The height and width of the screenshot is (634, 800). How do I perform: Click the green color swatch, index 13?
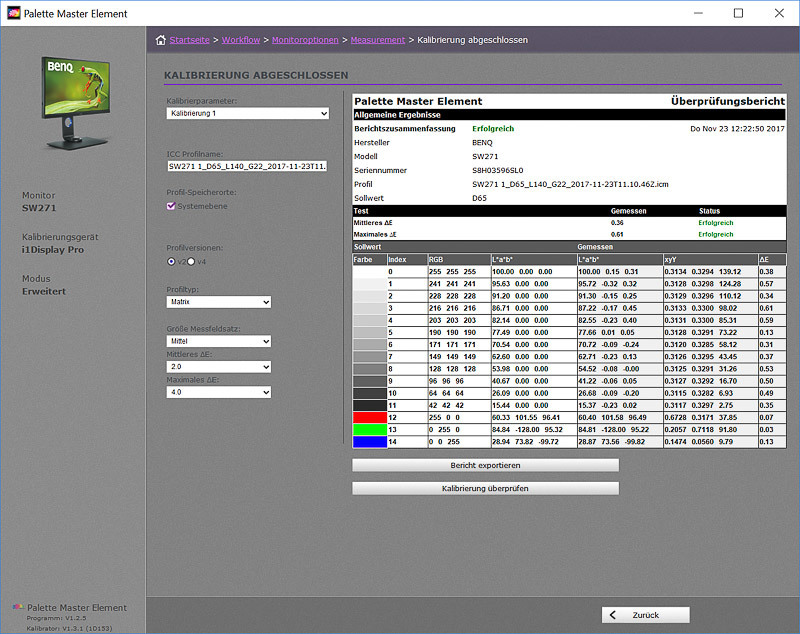click(370, 429)
